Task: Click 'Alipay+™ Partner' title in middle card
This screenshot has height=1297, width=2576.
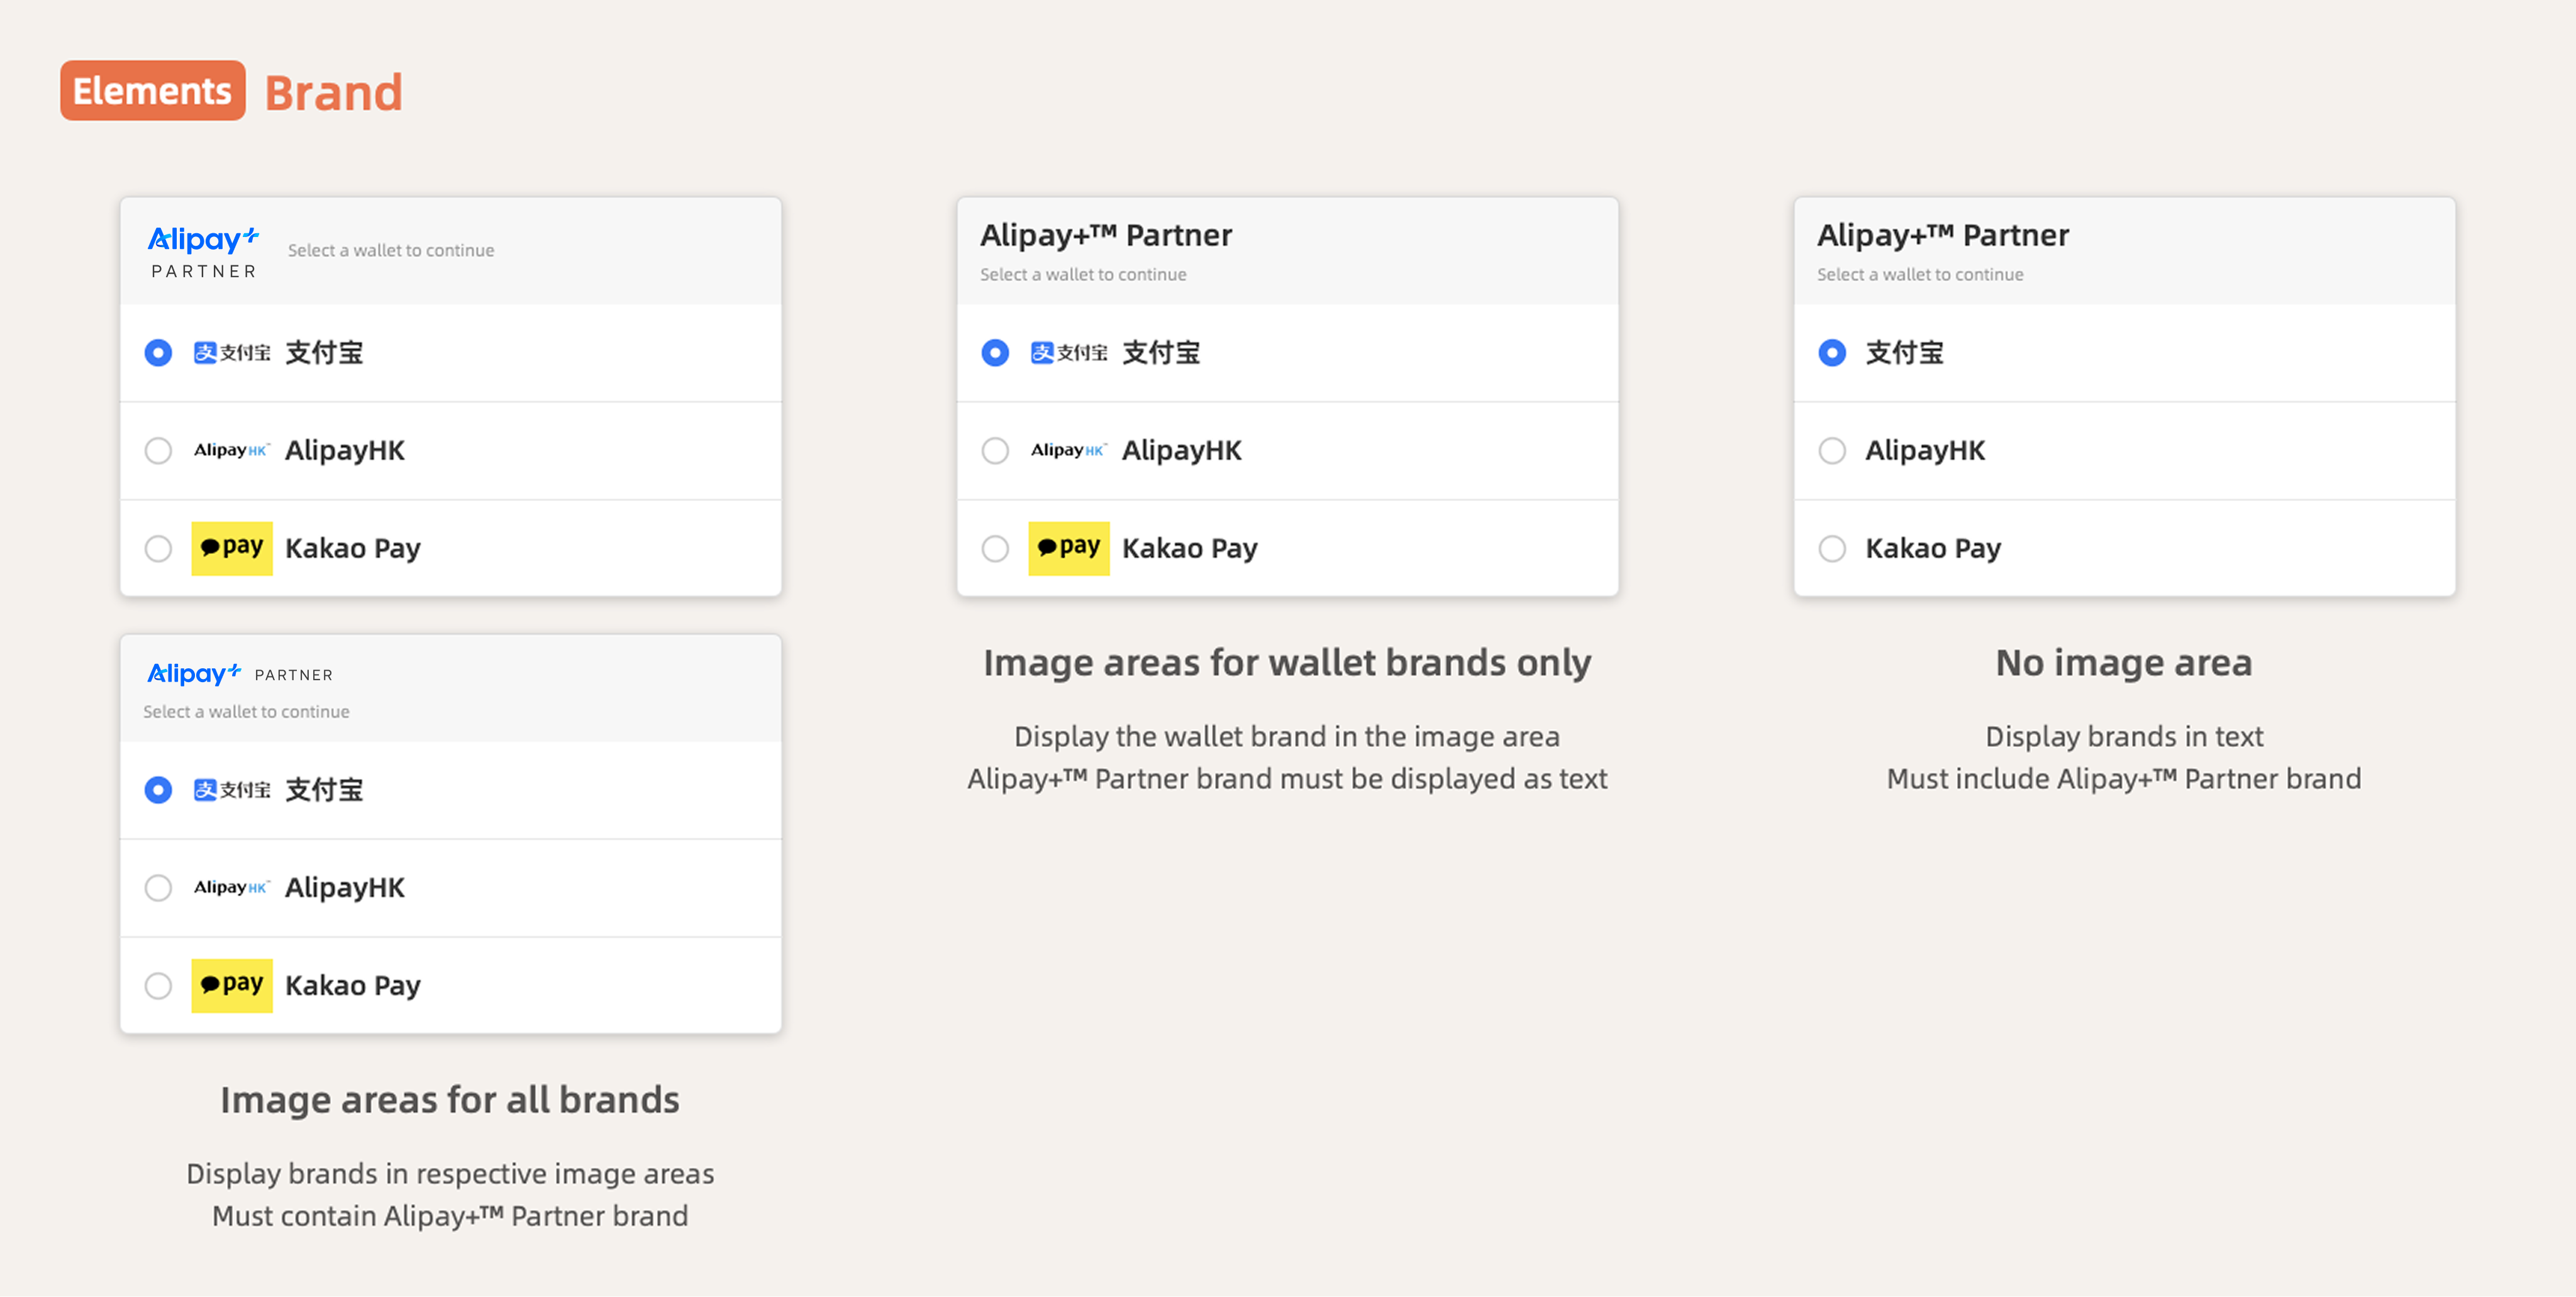Action: click(1105, 235)
